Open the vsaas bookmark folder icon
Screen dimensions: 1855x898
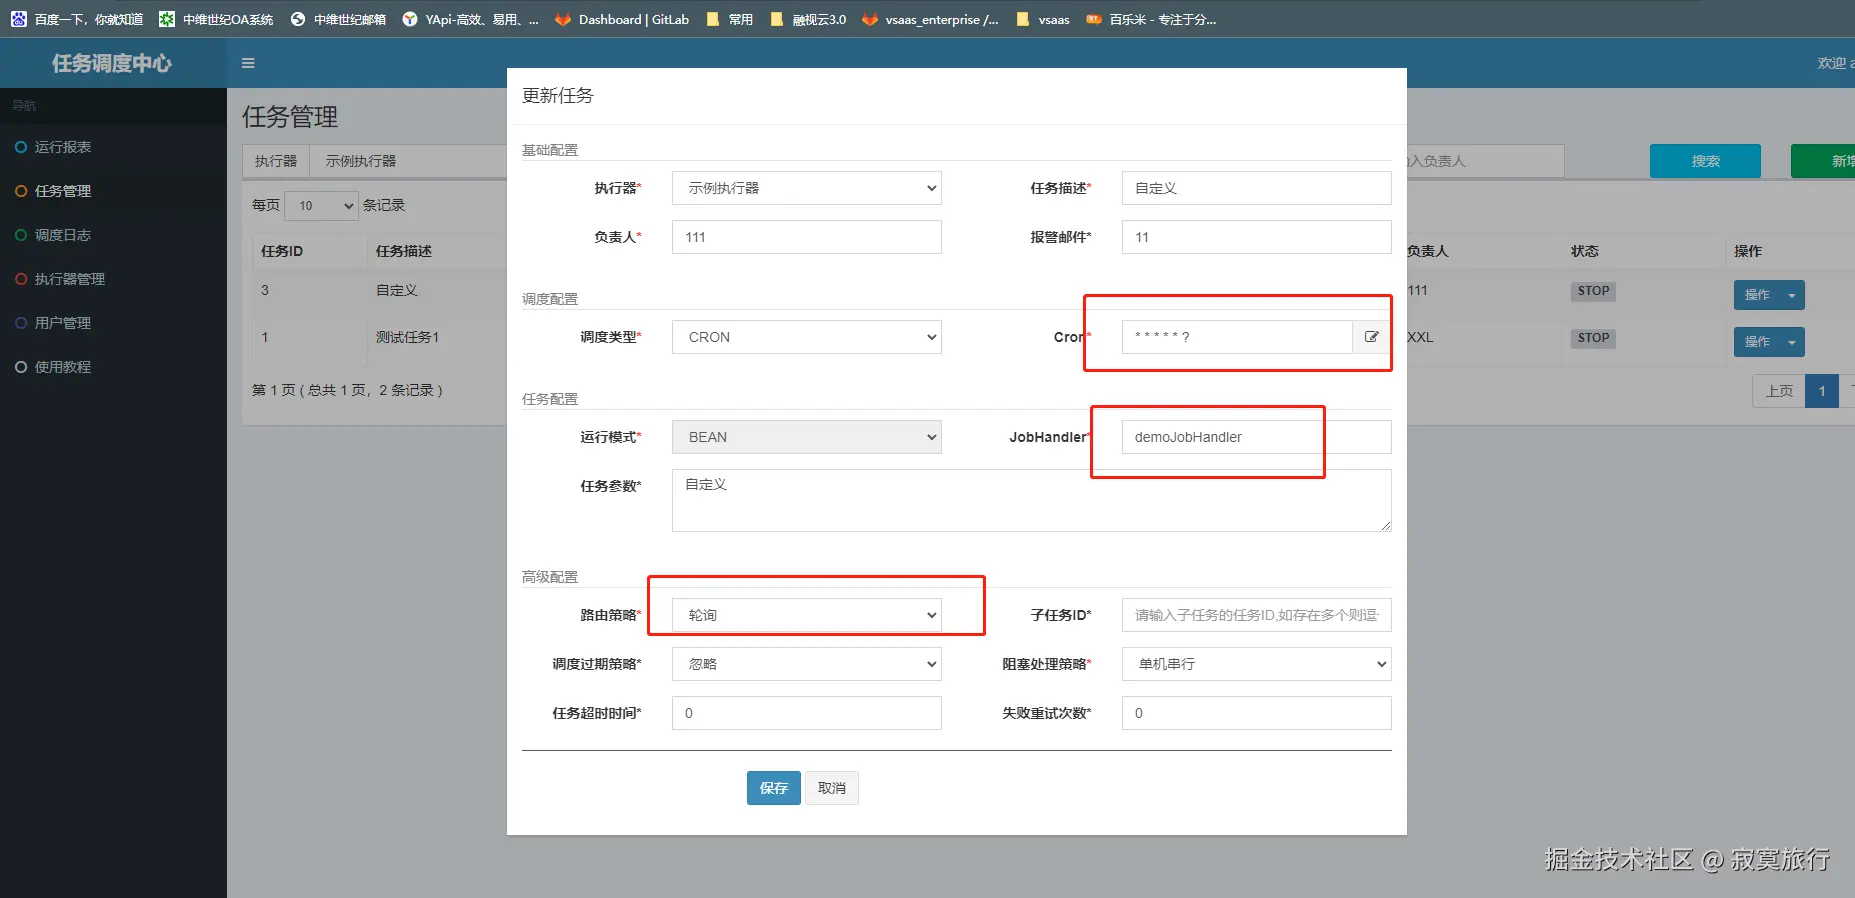(x=1022, y=19)
